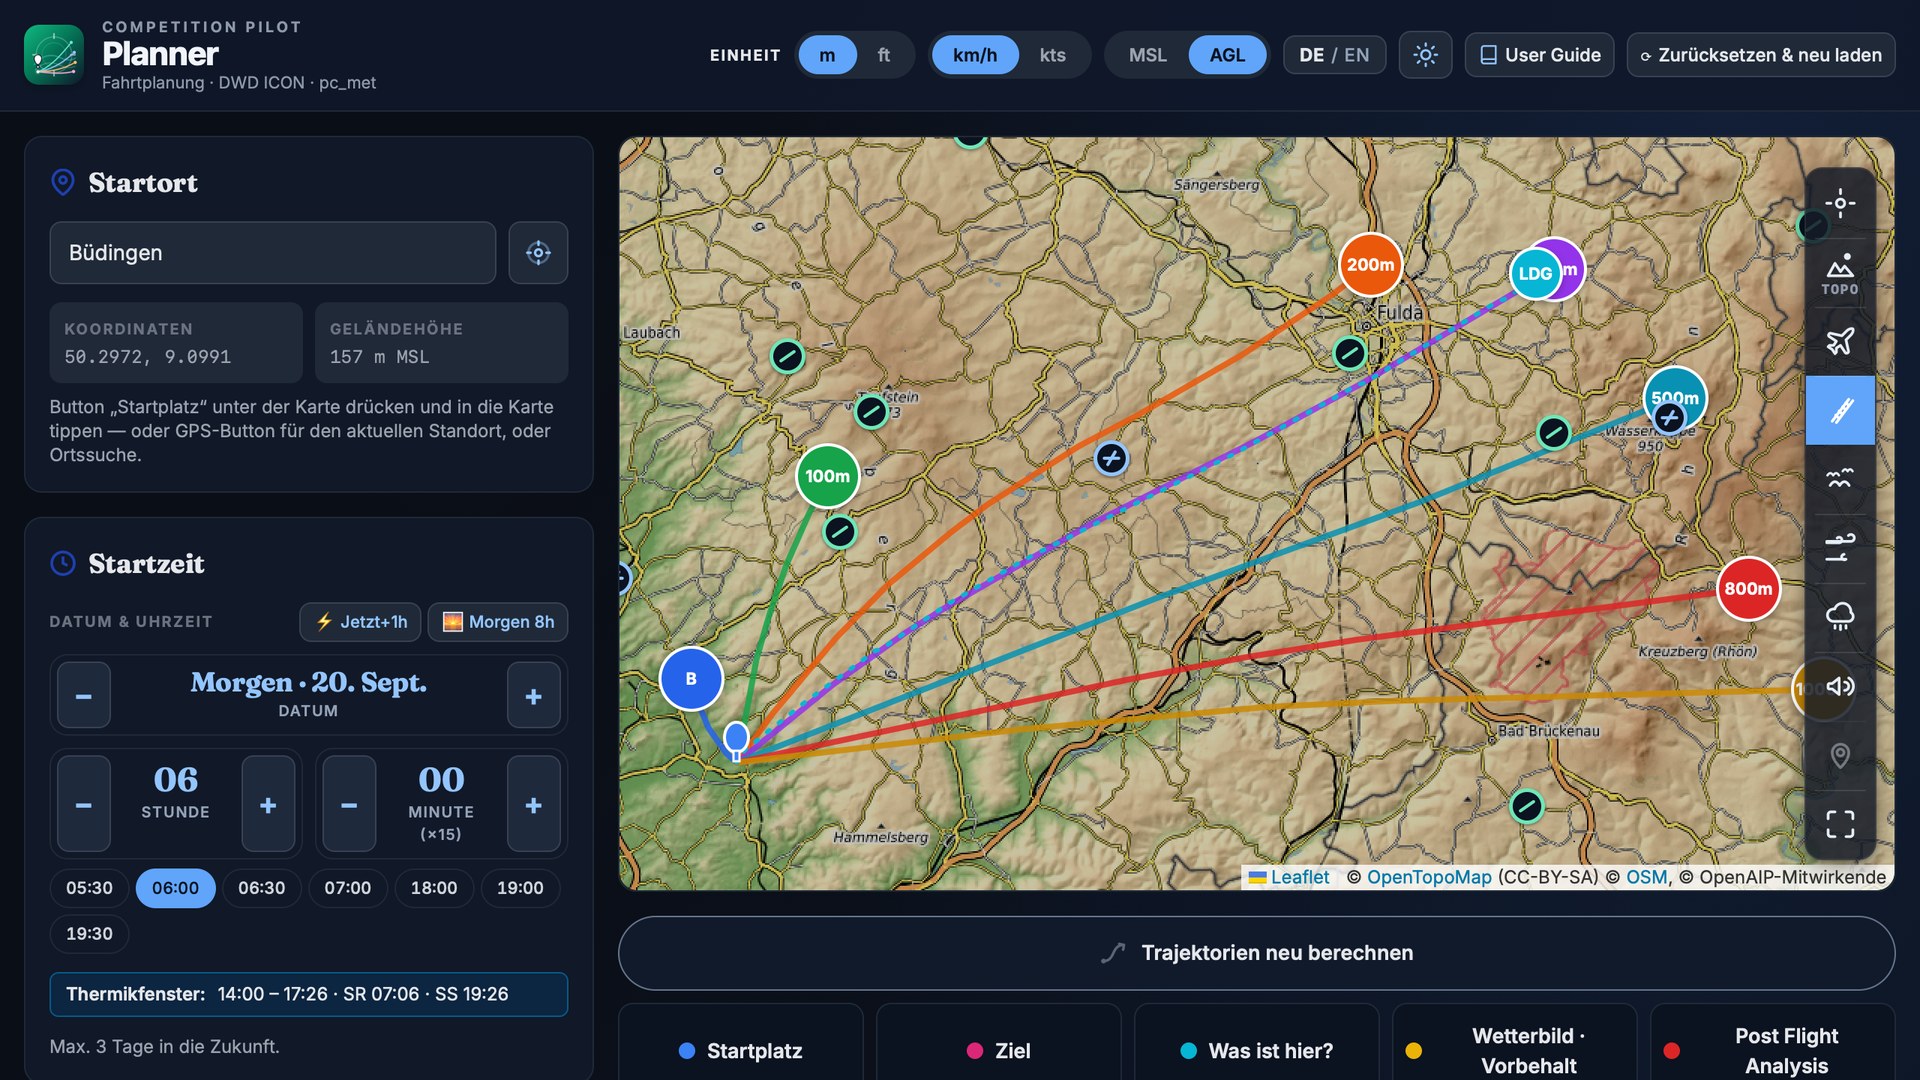
Task: Click glider site icon mid-map
Action: click(x=1111, y=459)
